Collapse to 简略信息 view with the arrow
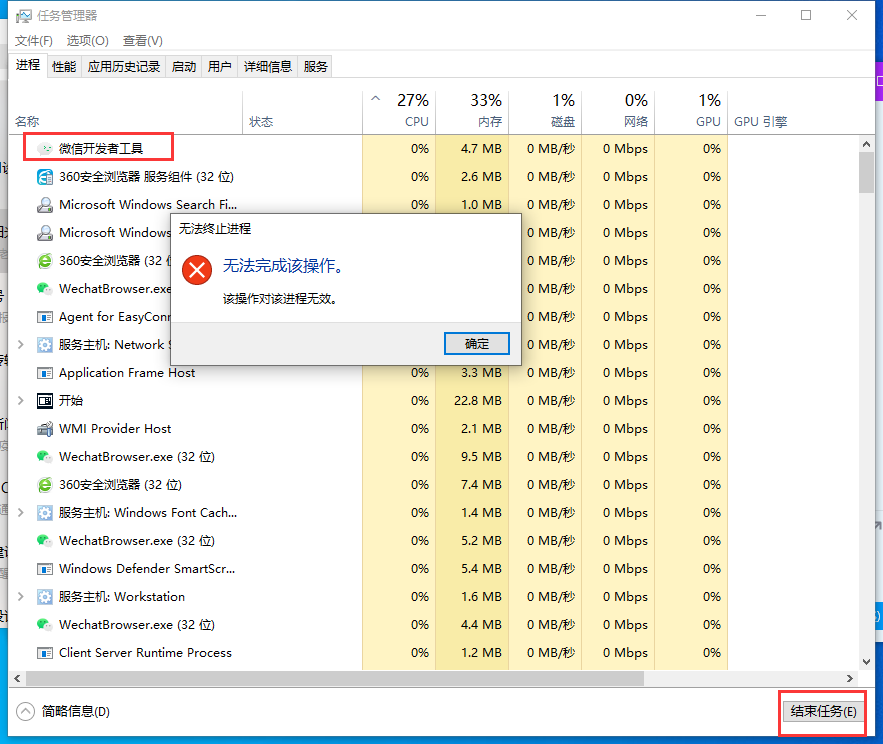This screenshot has width=883, height=744. (25, 712)
